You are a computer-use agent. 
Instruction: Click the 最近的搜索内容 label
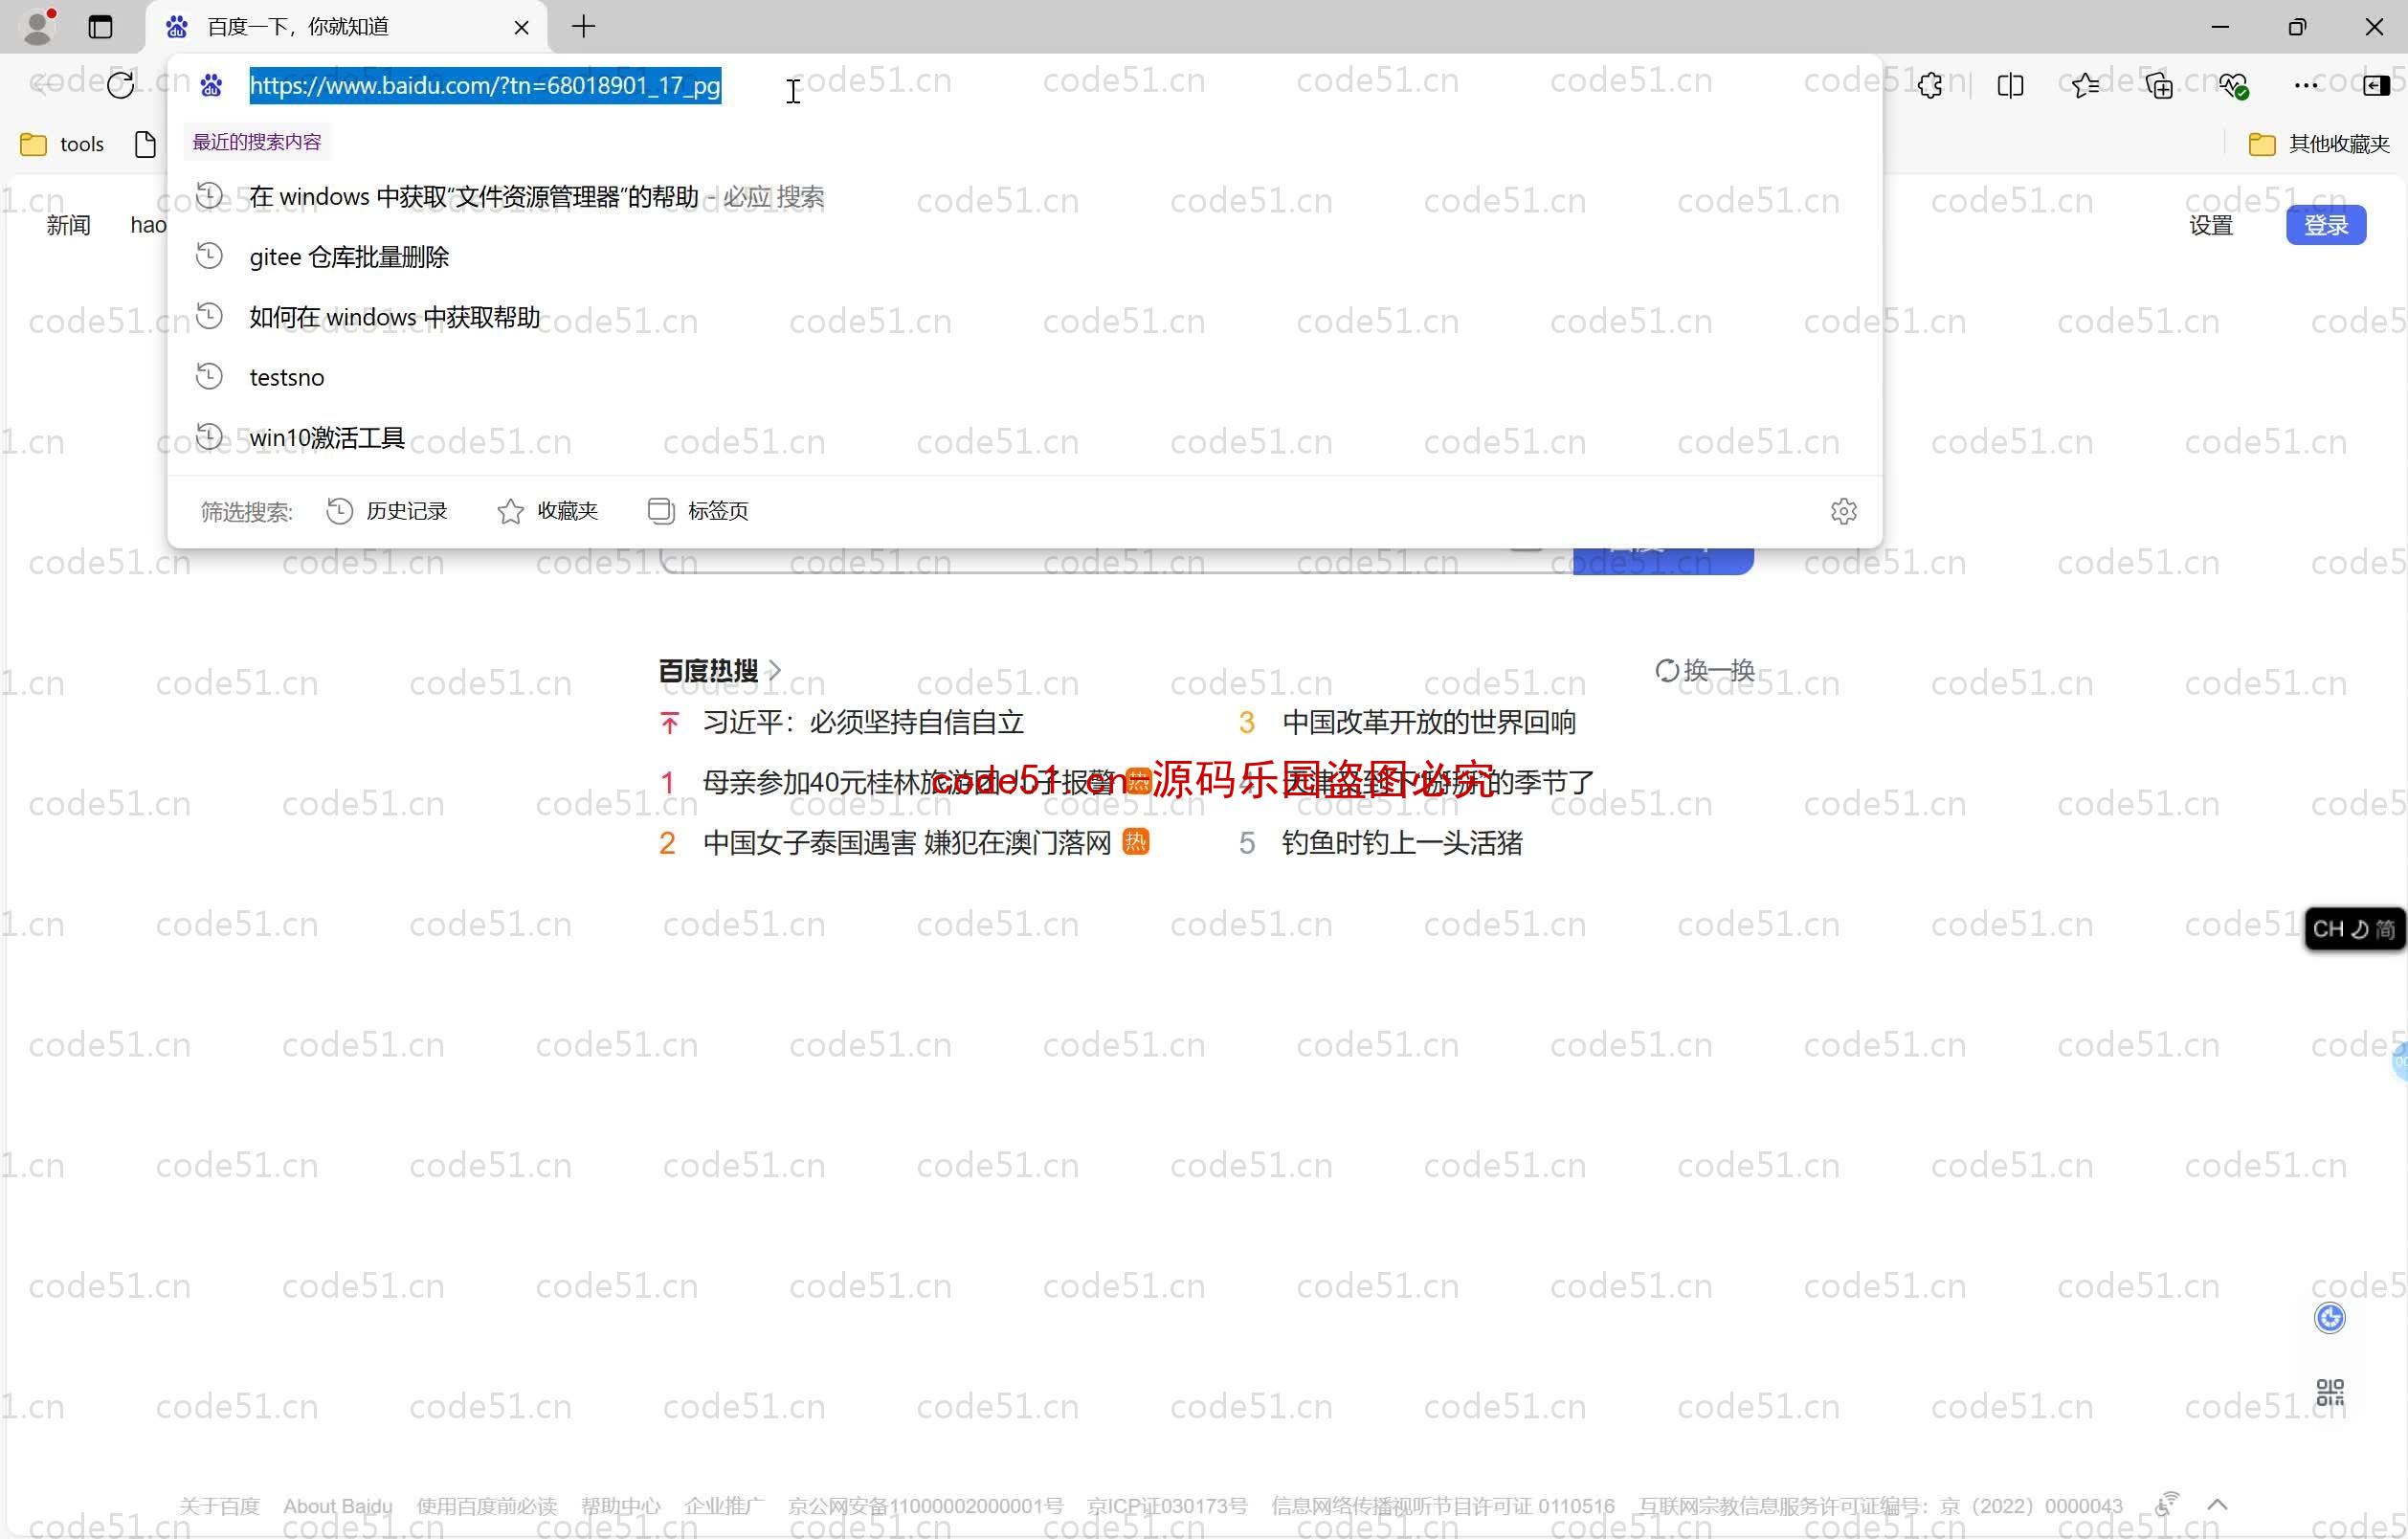pyautogui.click(x=257, y=142)
